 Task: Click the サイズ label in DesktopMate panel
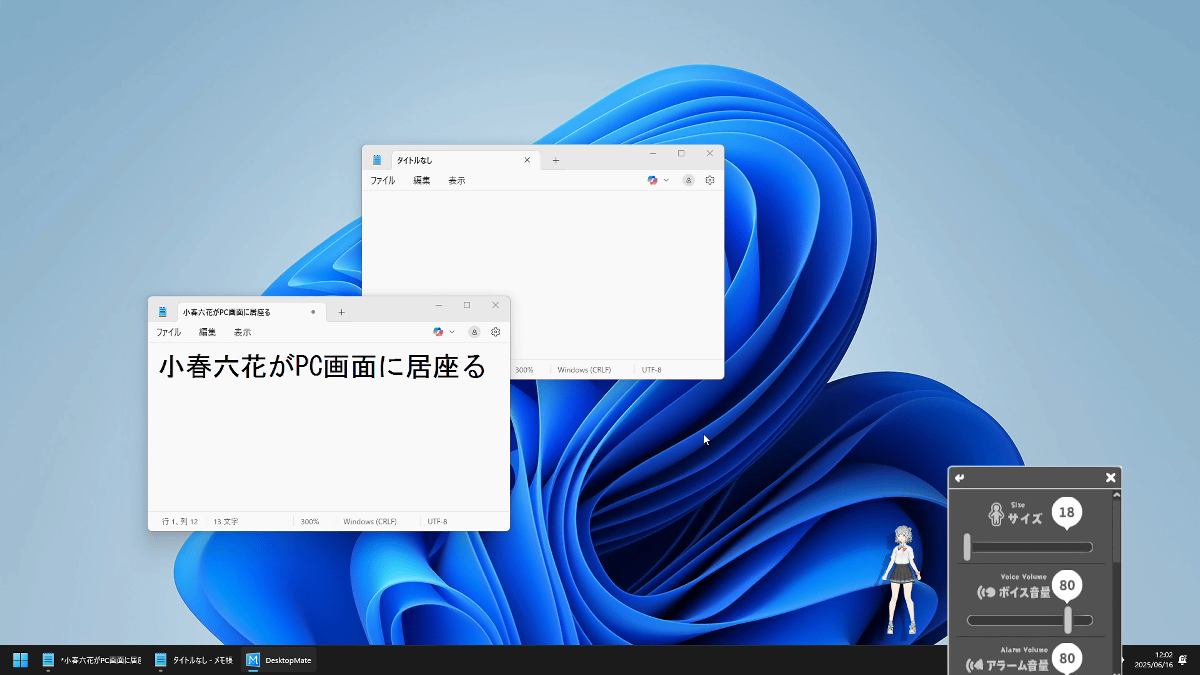(1024, 519)
